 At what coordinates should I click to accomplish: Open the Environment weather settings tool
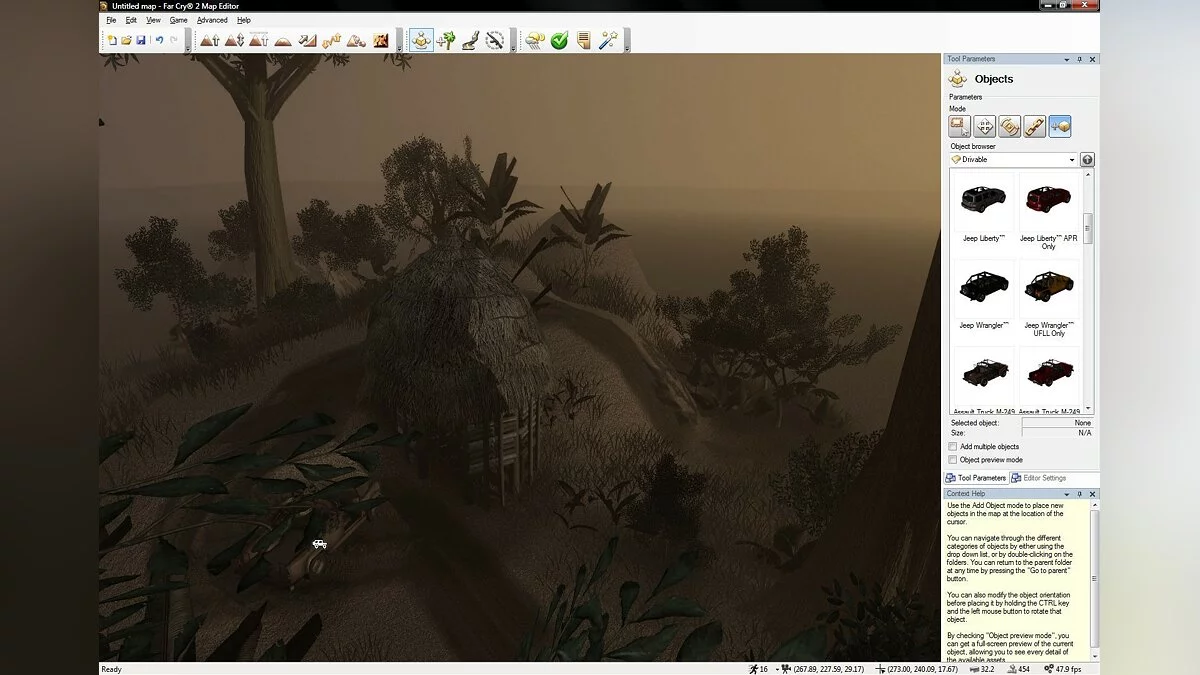tap(535, 40)
